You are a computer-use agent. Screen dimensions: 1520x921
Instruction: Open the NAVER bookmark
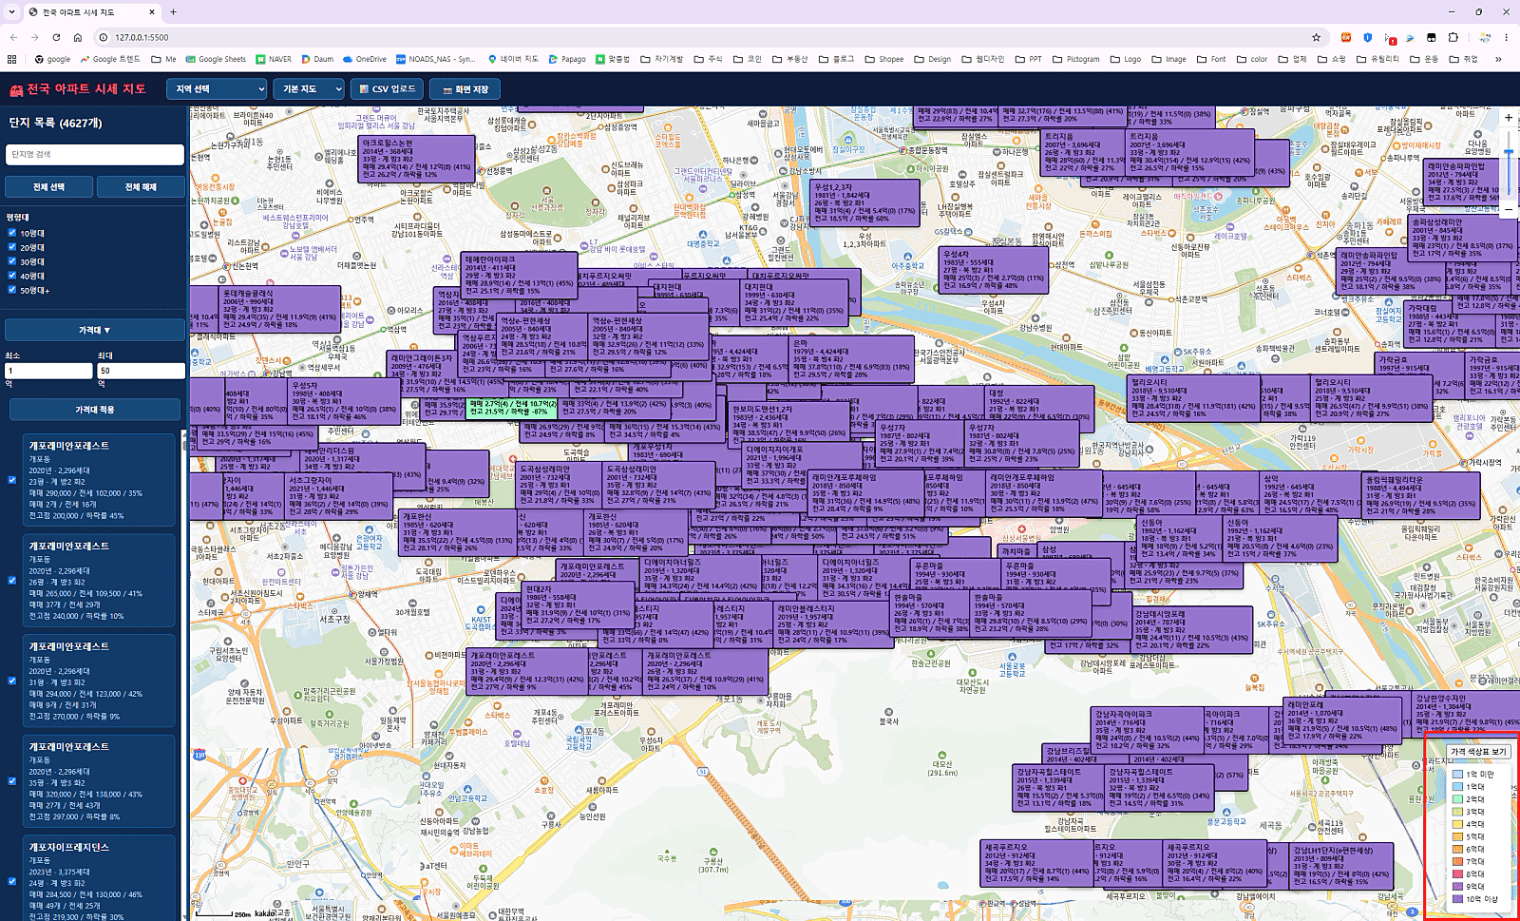[x=273, y=59]
